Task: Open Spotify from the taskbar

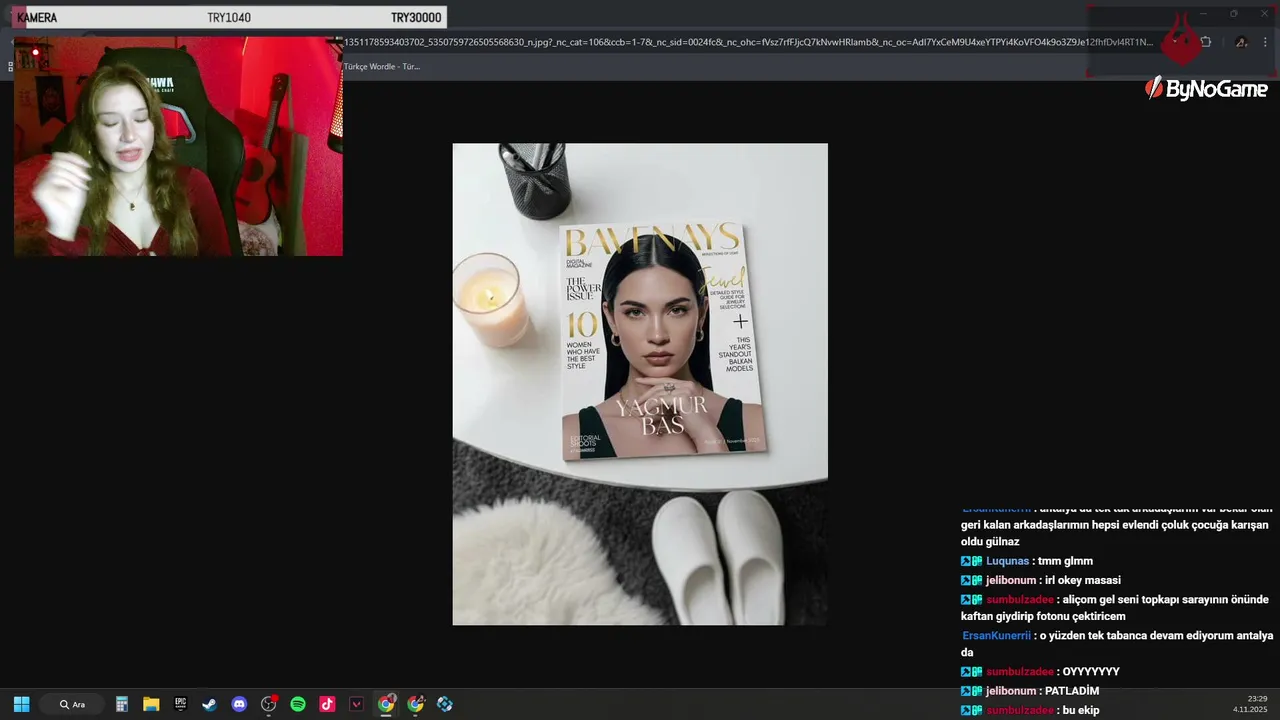Action: point(298,704)
